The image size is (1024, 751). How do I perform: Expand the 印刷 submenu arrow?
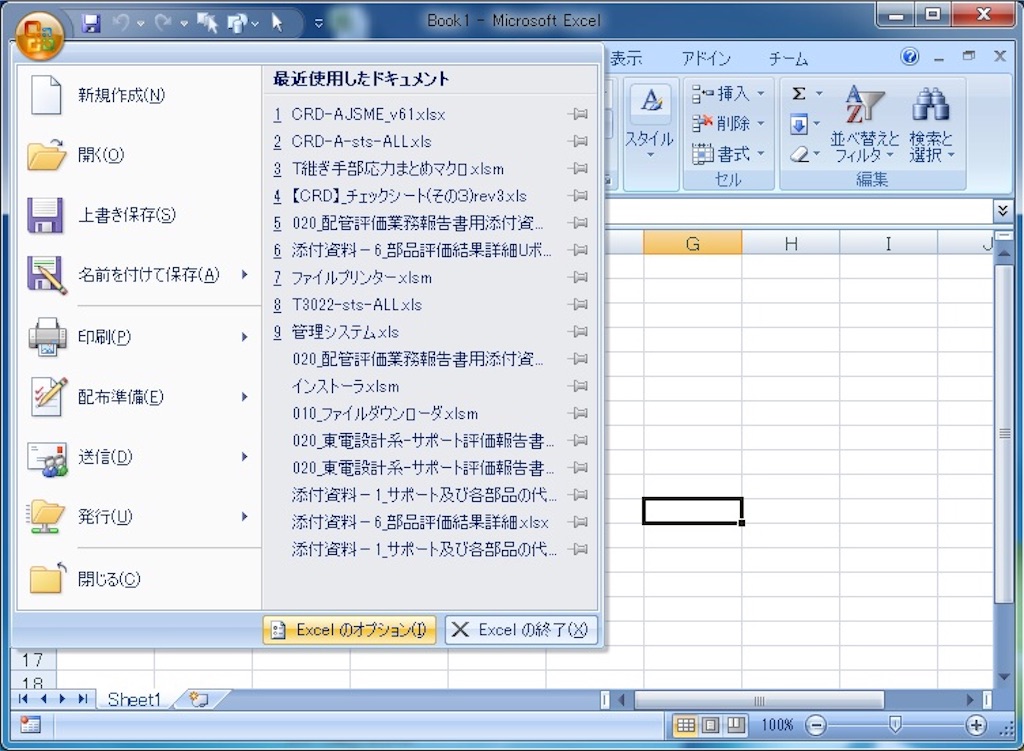pyautogui.click(x=245, y=337)
